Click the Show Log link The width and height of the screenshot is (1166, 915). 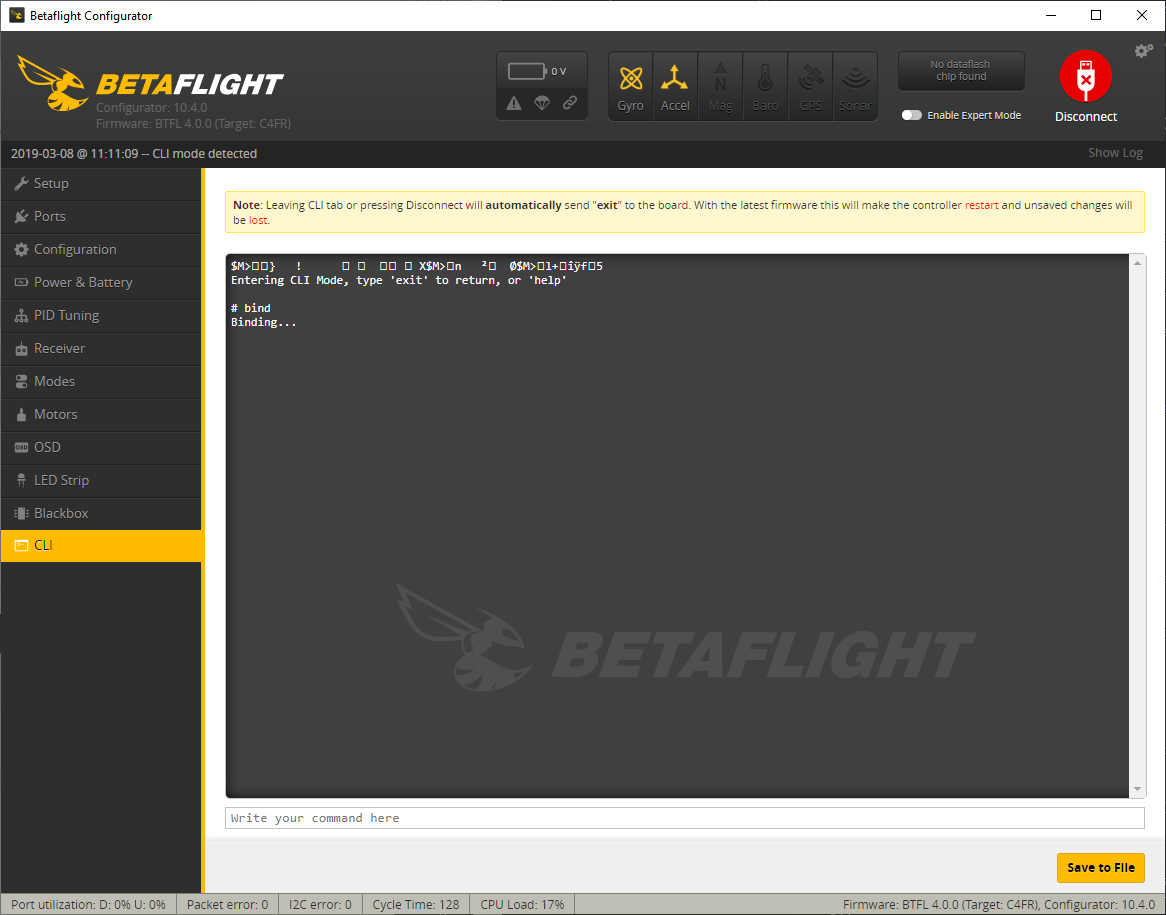coord(1115,152)
